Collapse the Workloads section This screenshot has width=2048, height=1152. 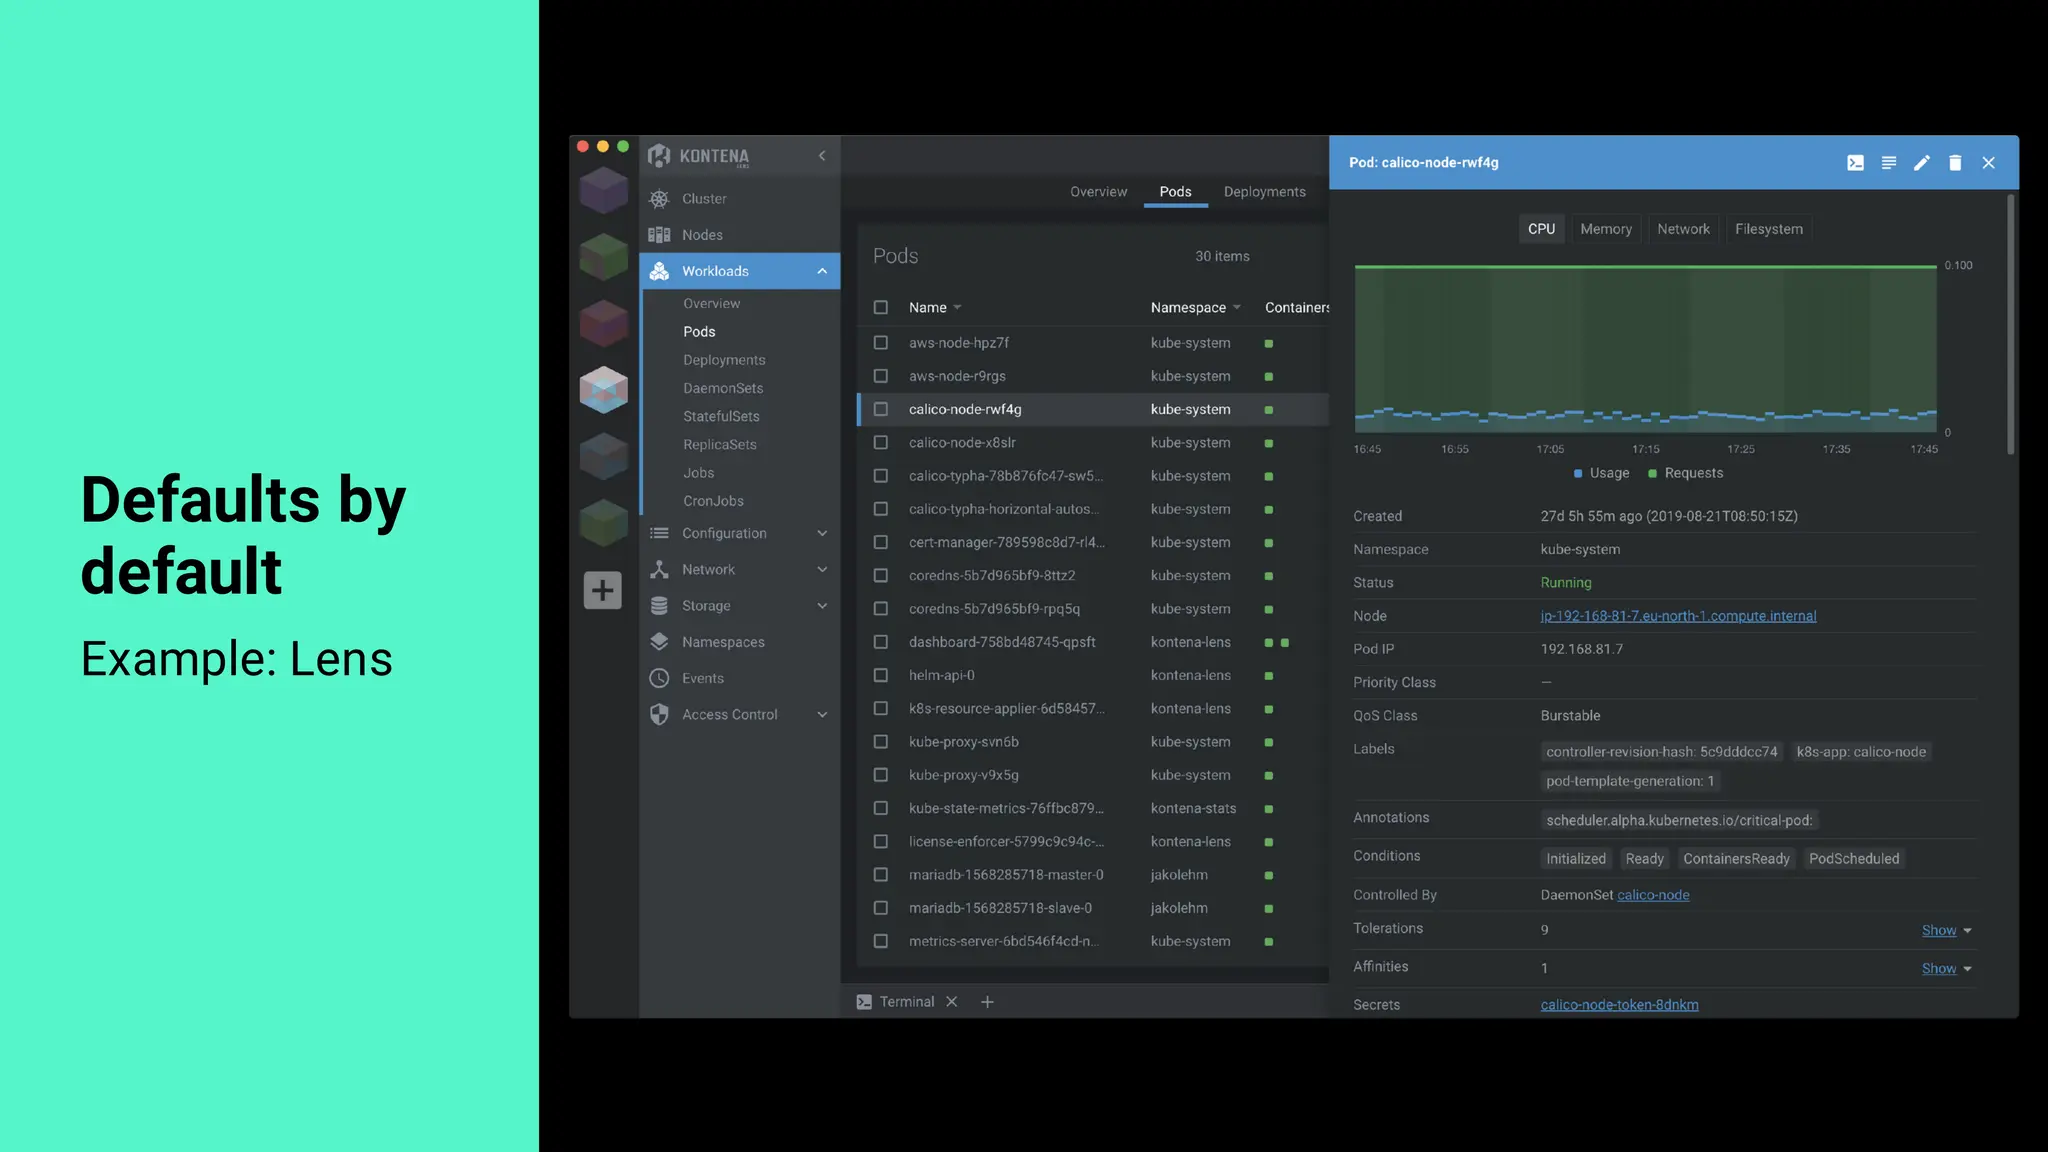click(821, 271)
